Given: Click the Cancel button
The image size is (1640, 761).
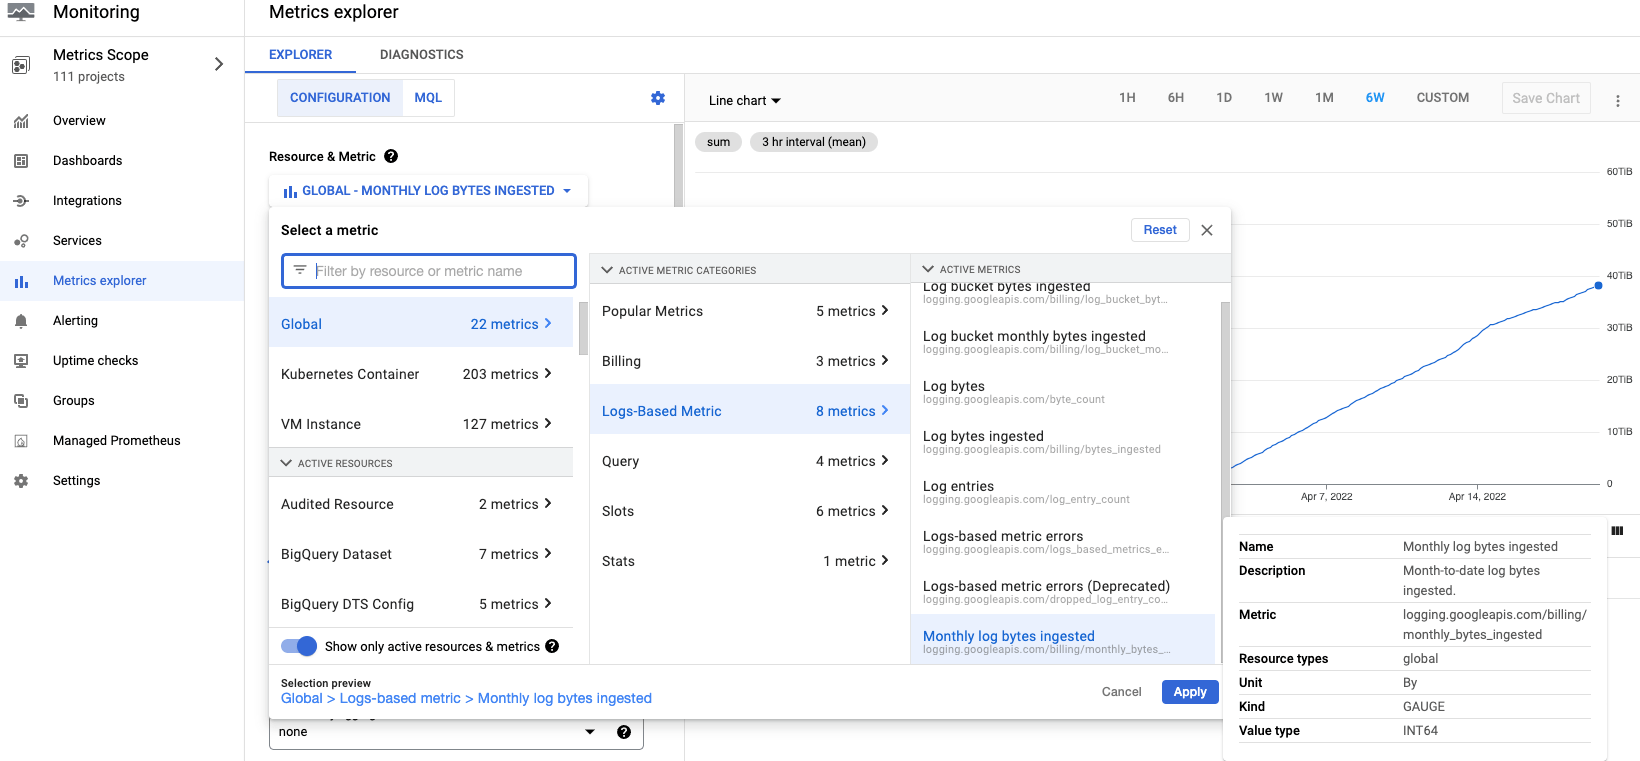Looking at the screenshot, I should coord(1121,692).
